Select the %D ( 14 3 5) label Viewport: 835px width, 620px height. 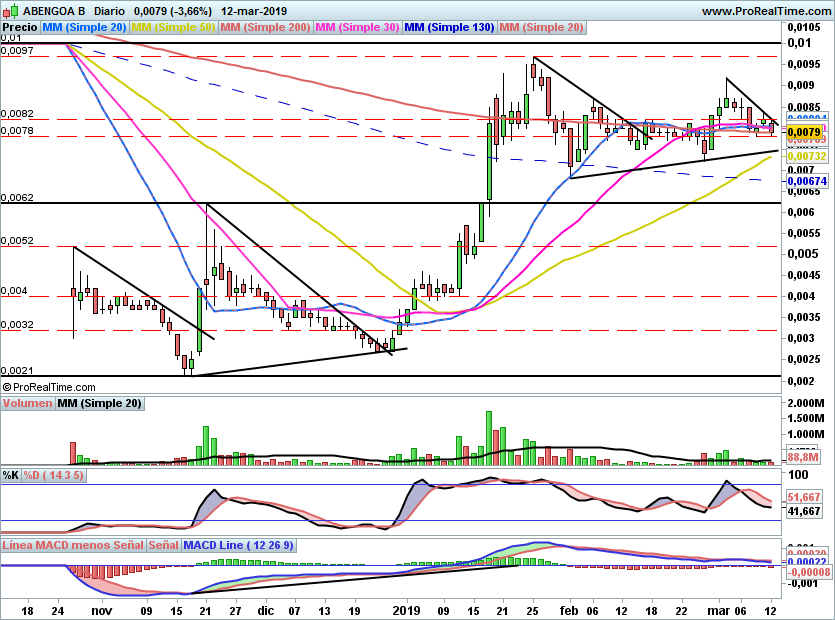[x=54, y=475]
